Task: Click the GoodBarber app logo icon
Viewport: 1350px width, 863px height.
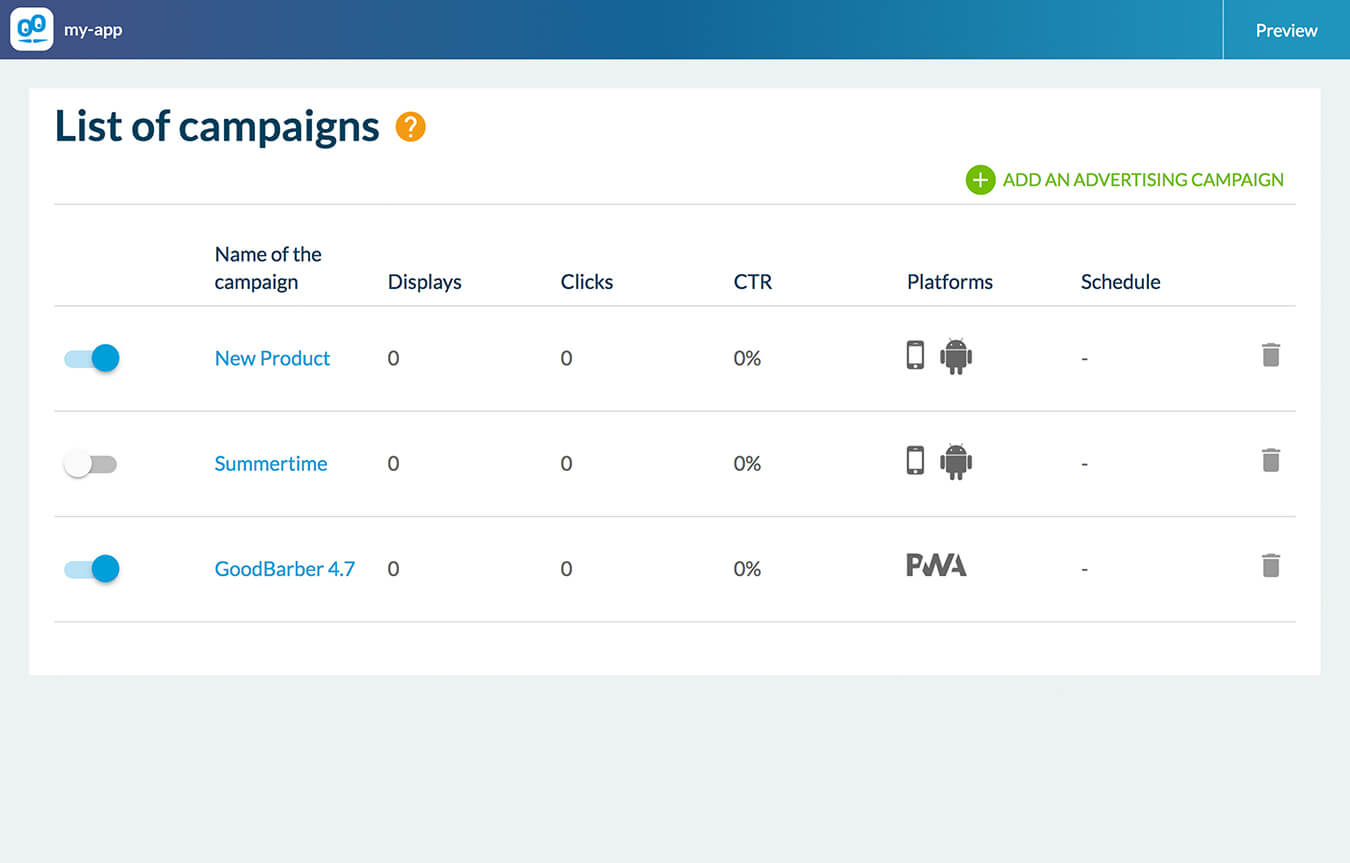Action: click(32, 29)
